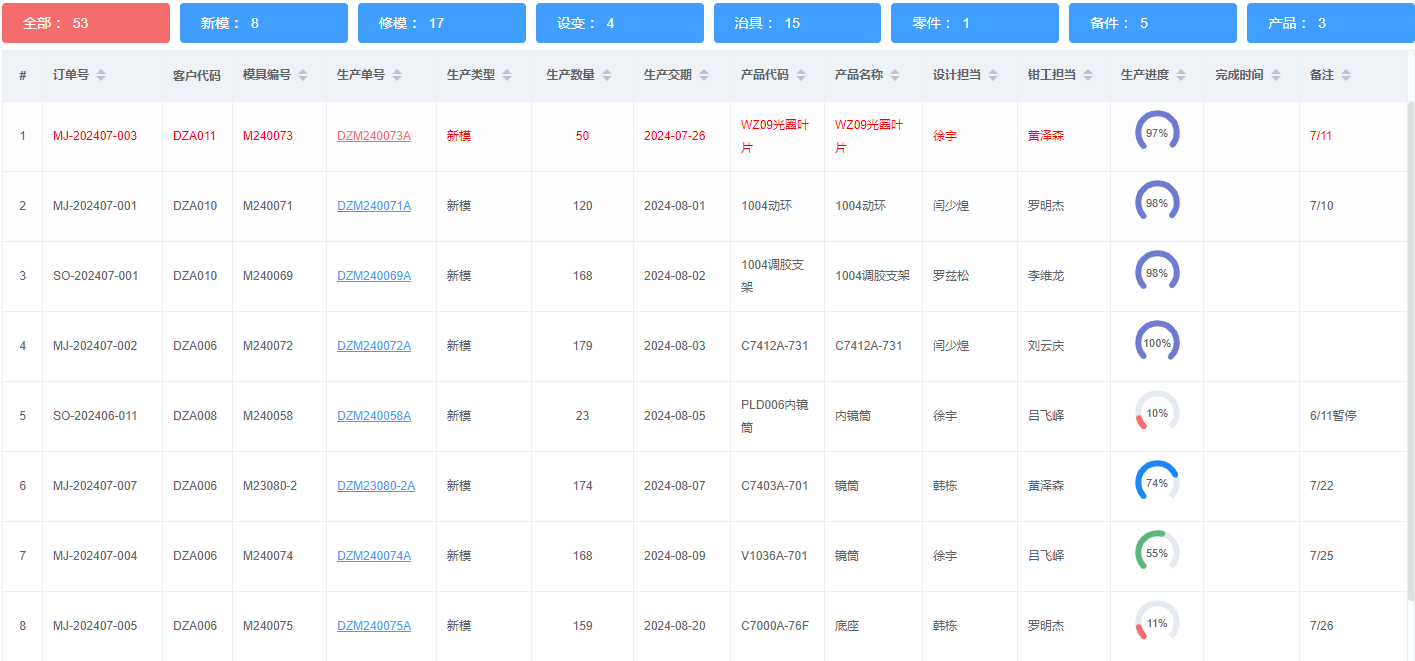Screen dimensions: 1415x661
Task: Select the 零件 1 filter tab
Action: tap(975, 23)
